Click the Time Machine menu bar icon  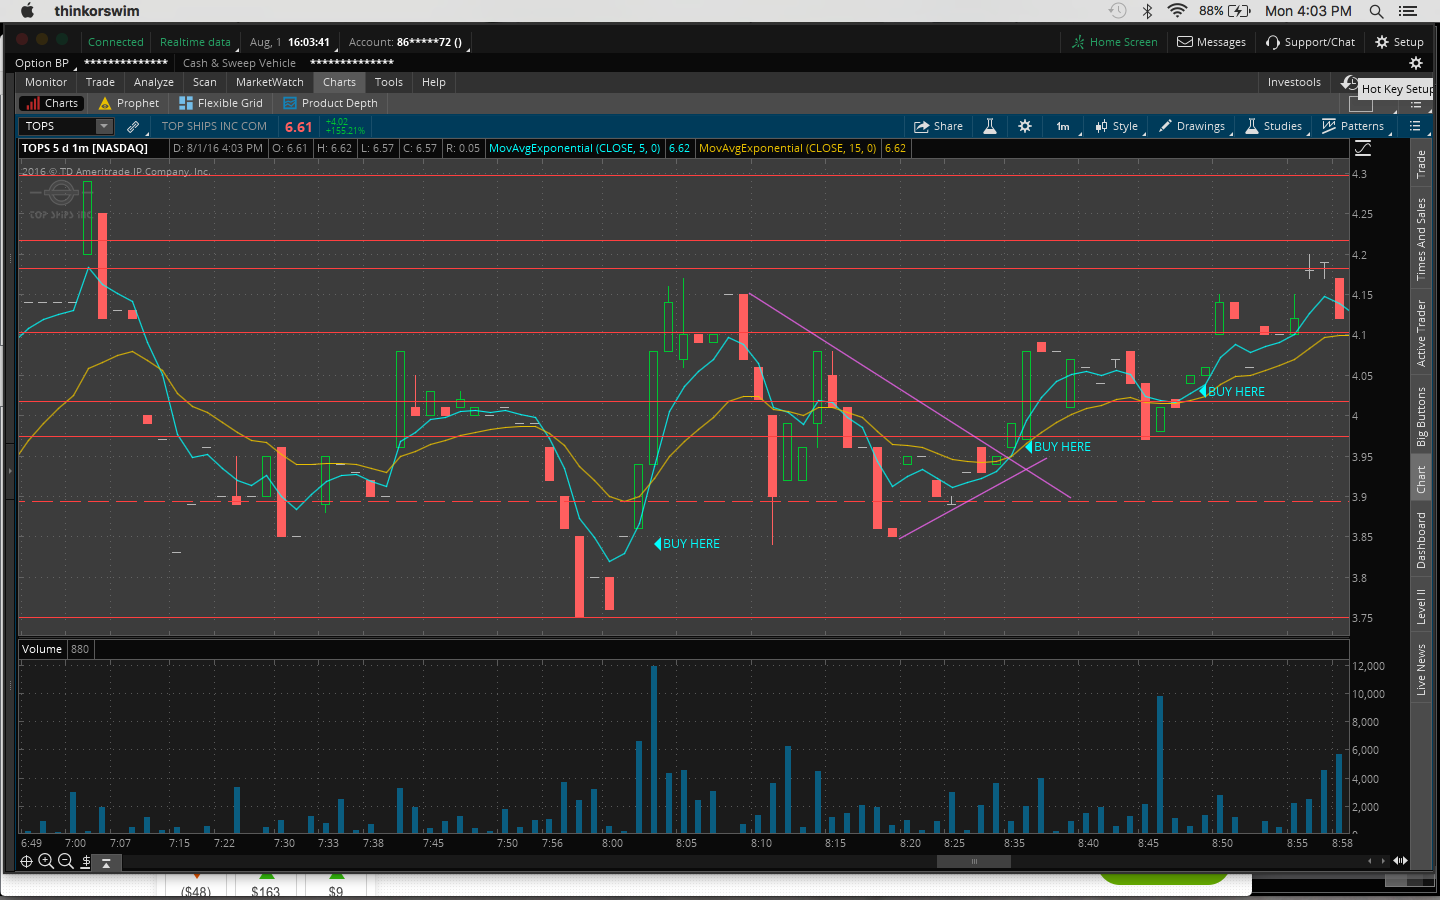point(1118,11)
